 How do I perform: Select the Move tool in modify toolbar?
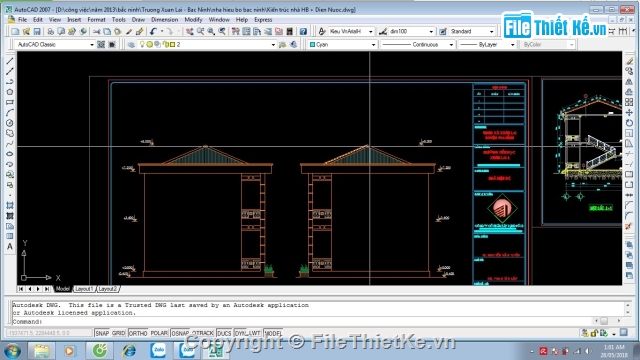pos(629,113)
